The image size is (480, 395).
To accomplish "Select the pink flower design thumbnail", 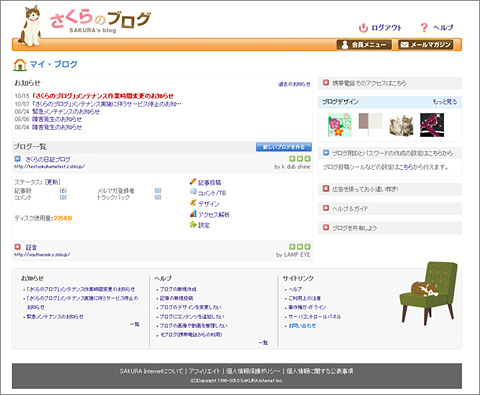I will point(340,125).
